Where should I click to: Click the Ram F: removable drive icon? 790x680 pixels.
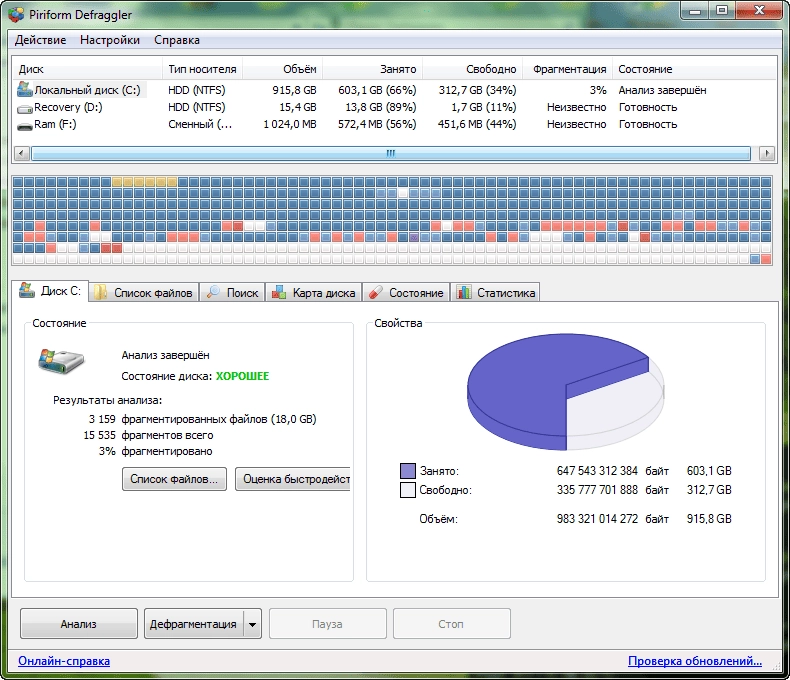click(x=25, y=126)
